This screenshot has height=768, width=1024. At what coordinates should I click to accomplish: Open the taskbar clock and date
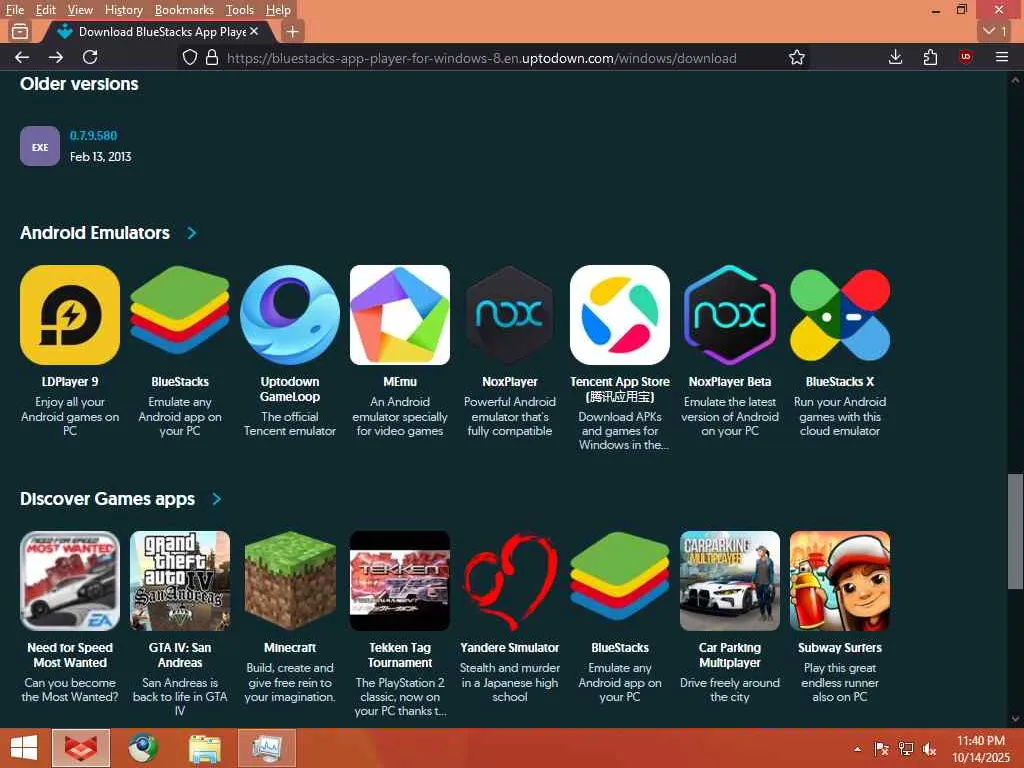coord(981,749)
